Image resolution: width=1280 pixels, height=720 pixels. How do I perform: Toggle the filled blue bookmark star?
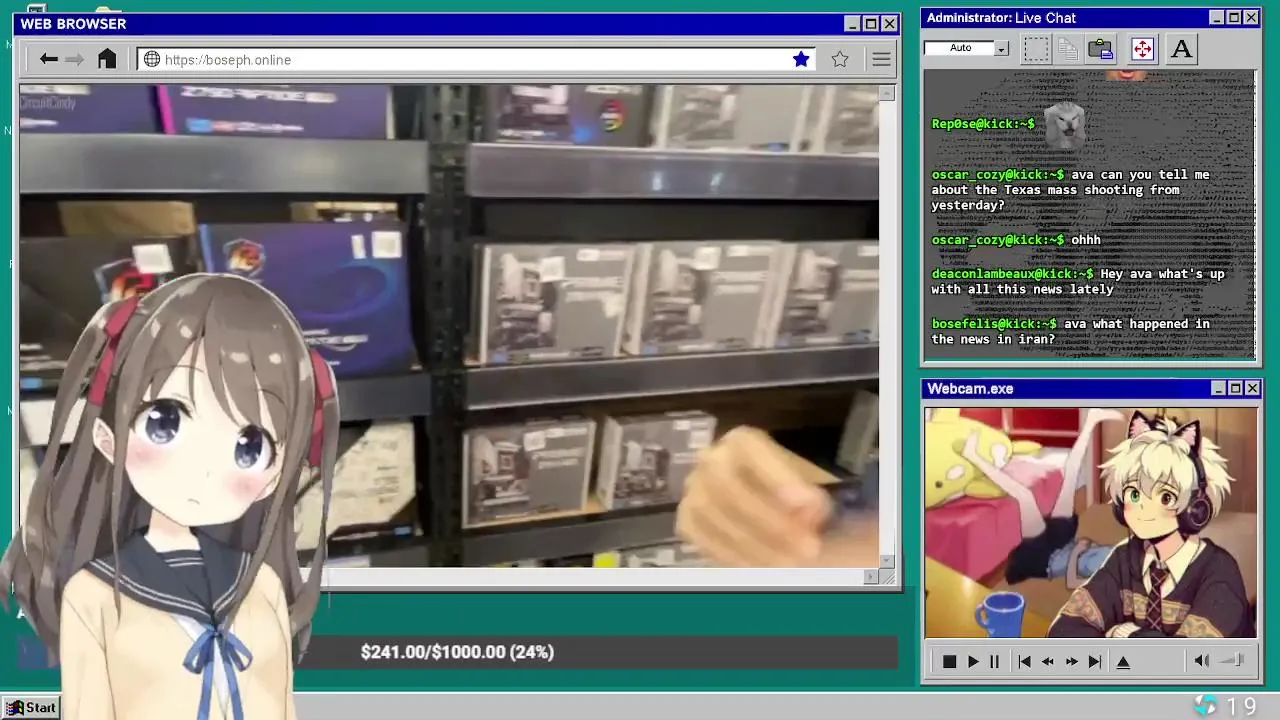click(801, 60)
